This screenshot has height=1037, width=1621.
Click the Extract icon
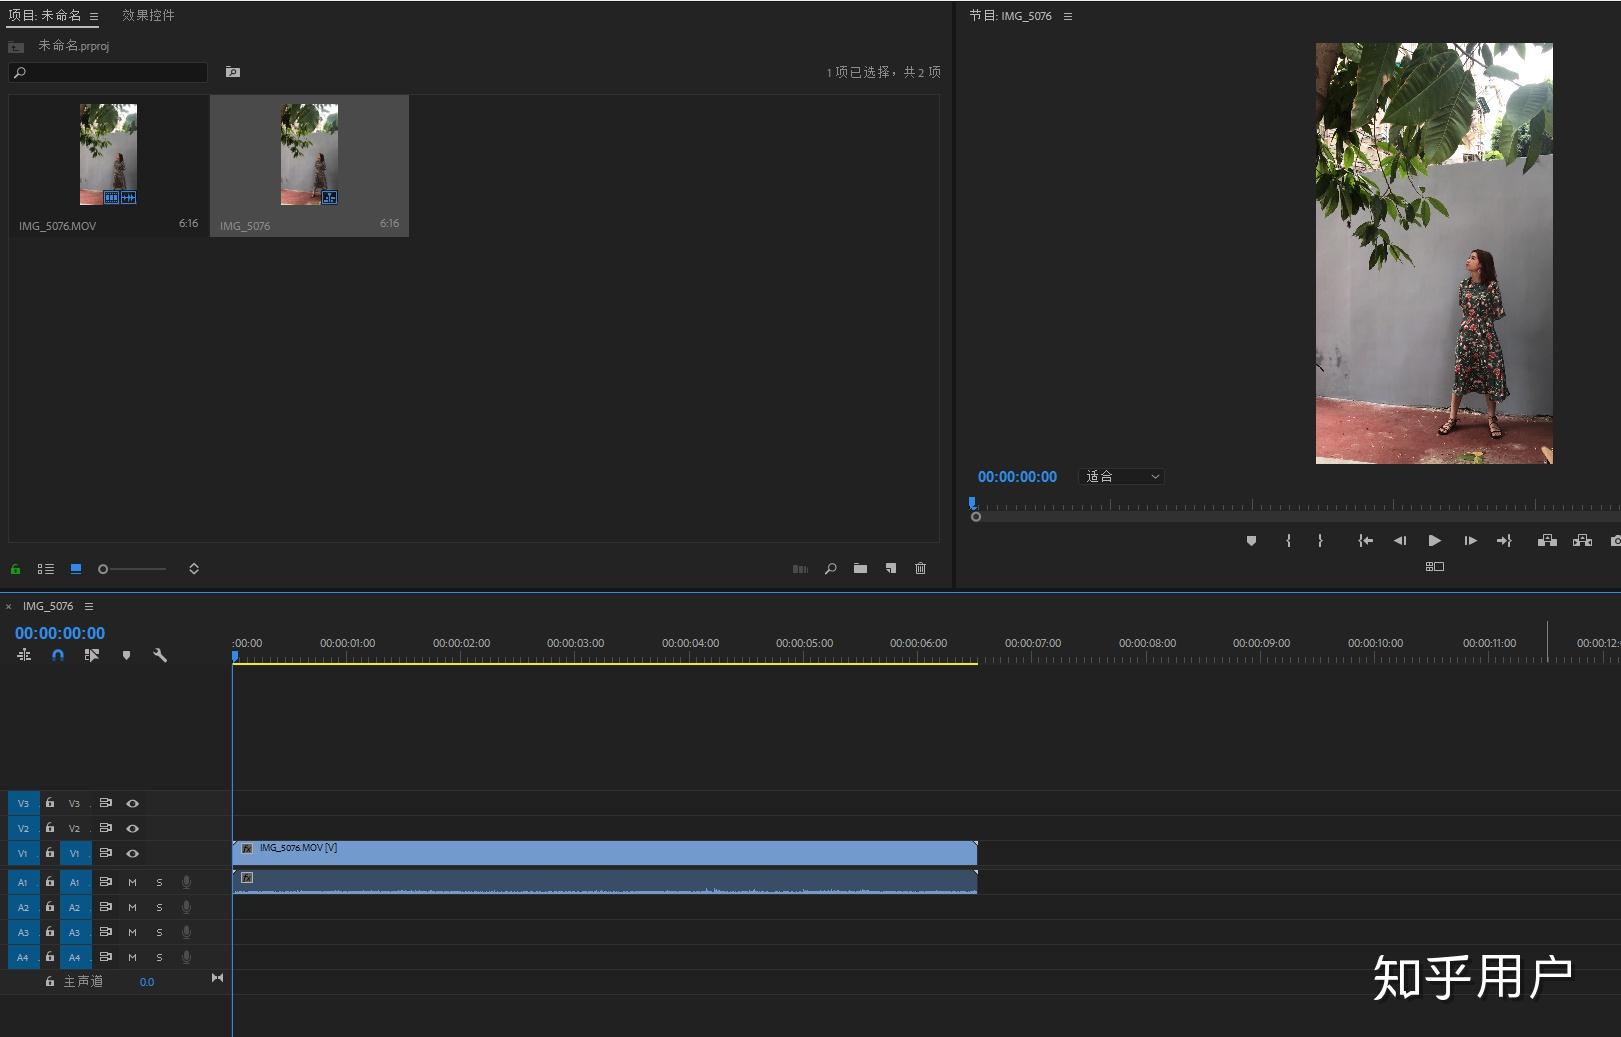tap(1582, 541)
